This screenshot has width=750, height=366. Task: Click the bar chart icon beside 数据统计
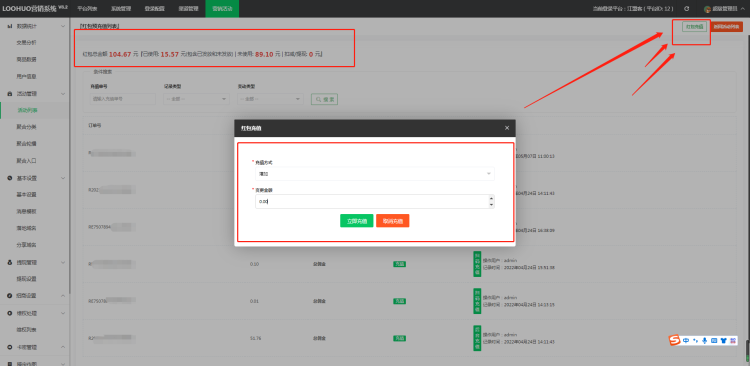pyautogui.click(x=10, y=26)
